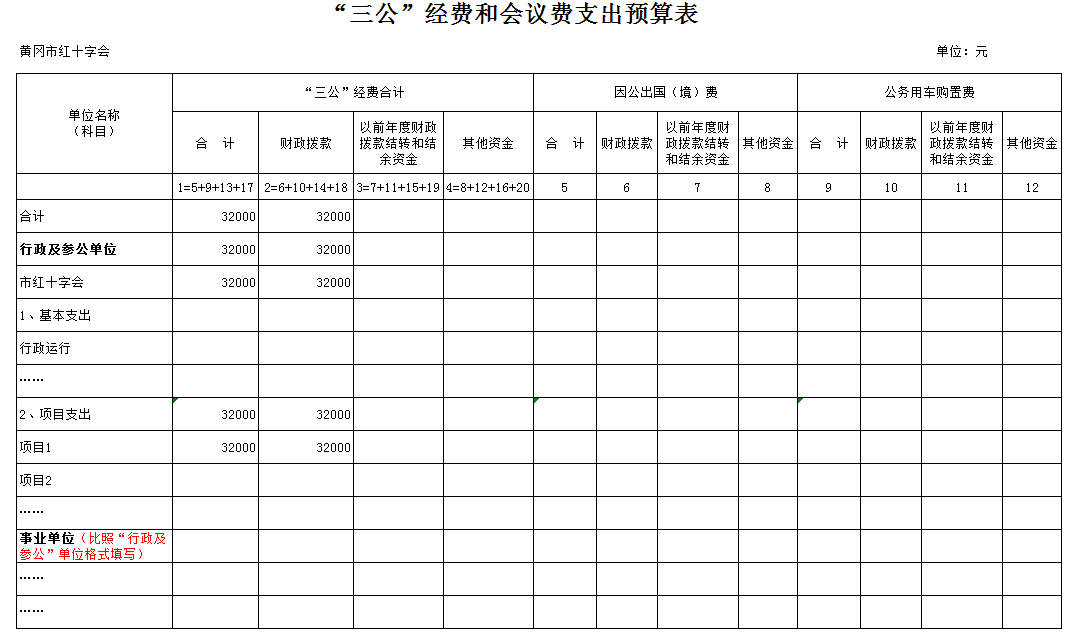
Task: Select 32000 in 2、项目支出 row, first 财政拨款 column
Action: [333, 414]
